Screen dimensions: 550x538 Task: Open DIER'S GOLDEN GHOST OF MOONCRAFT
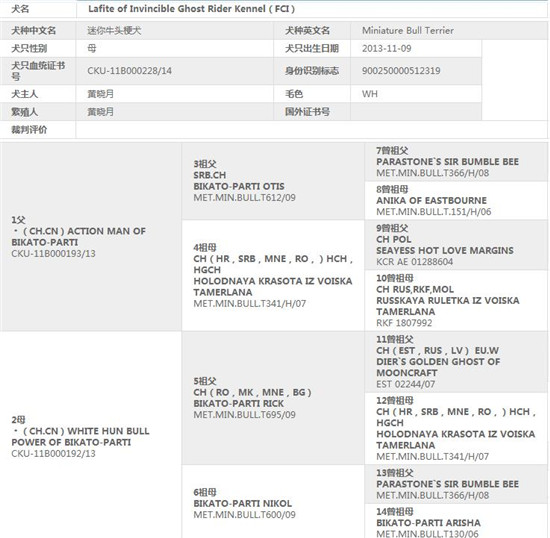click(x=438, y=367)
